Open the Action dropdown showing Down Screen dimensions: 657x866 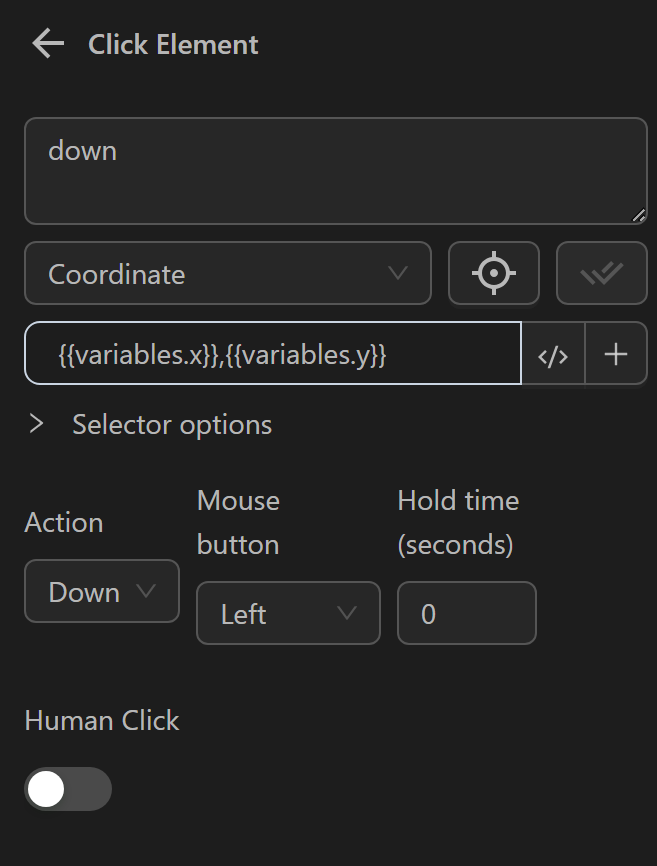(x=102, y=592)
